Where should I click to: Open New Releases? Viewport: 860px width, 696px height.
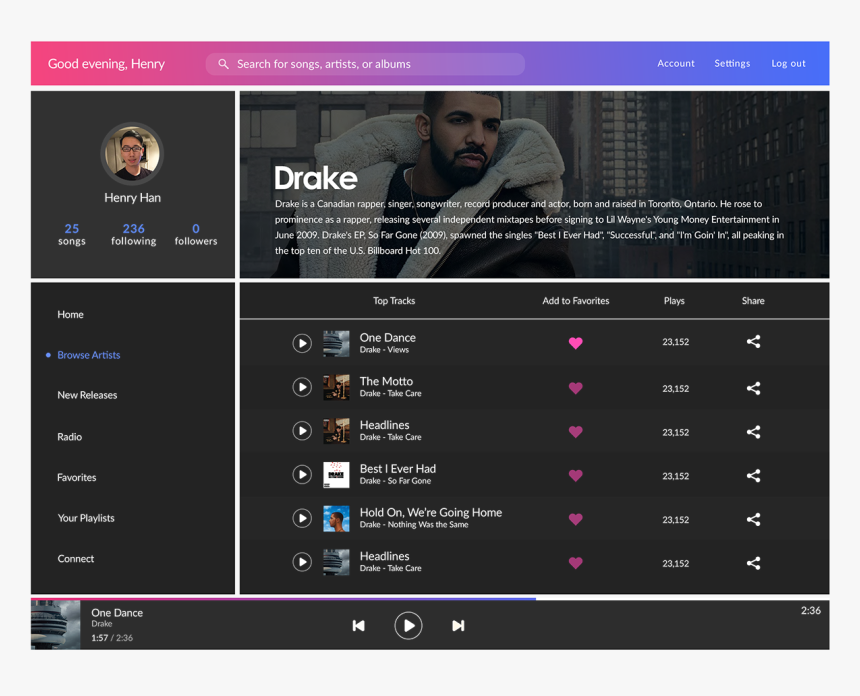87,395
